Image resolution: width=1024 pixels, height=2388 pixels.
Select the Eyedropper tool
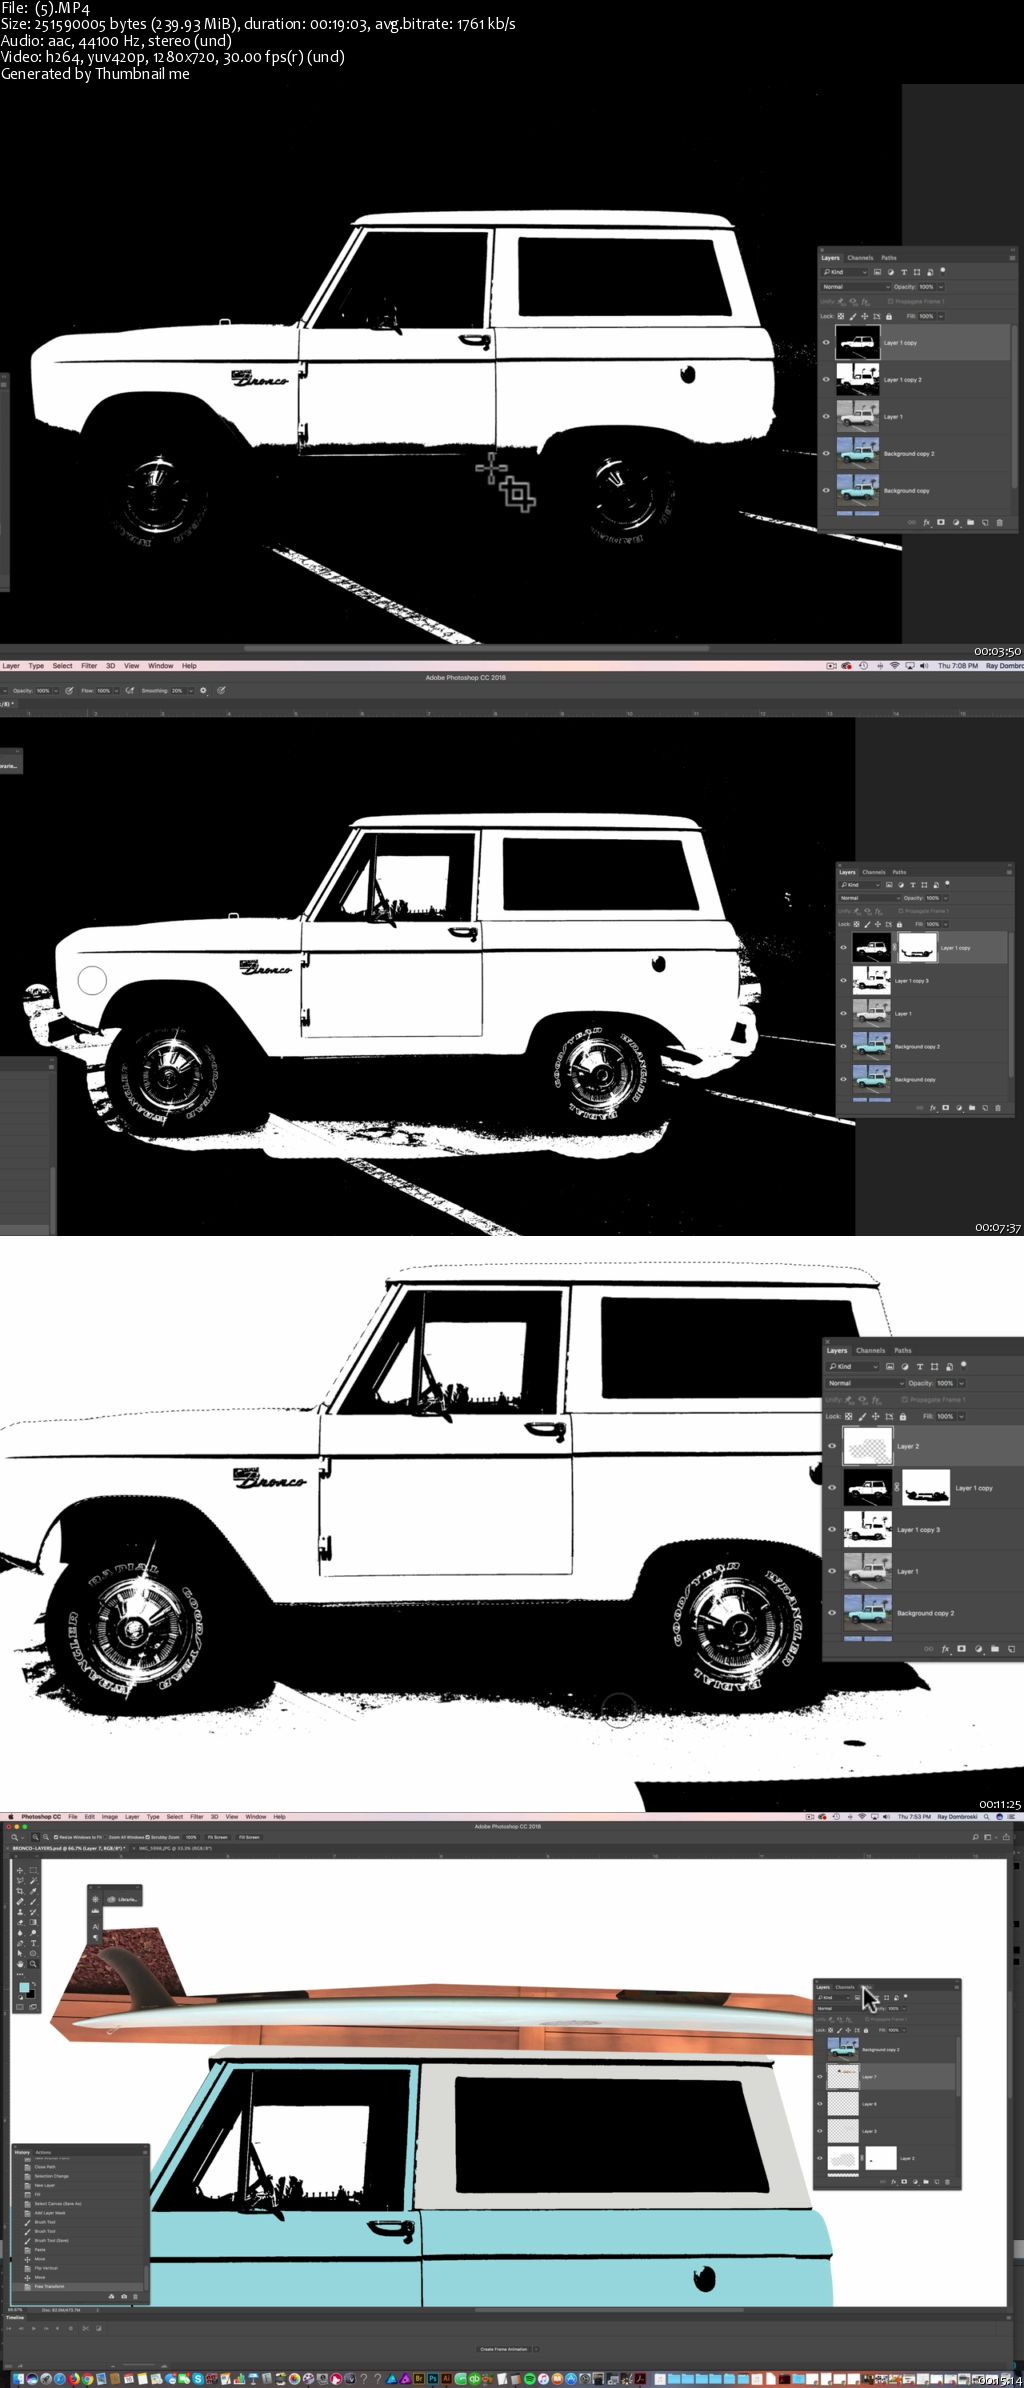[33, 1891]
